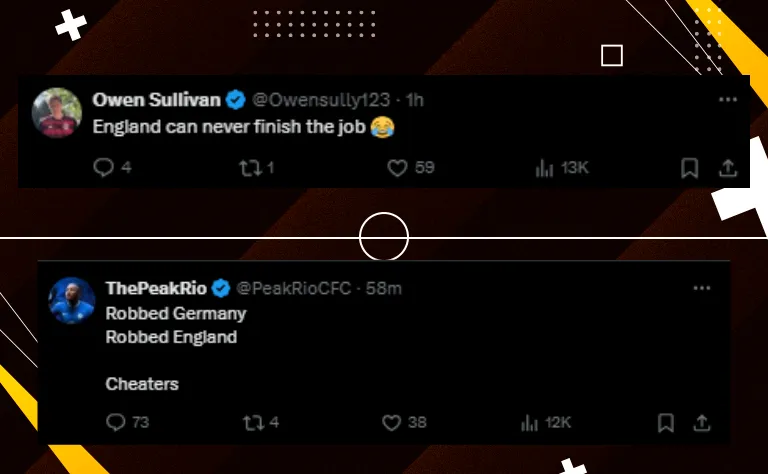
Task: Click the ThePeakRio display name
Action: coord(156,289)
